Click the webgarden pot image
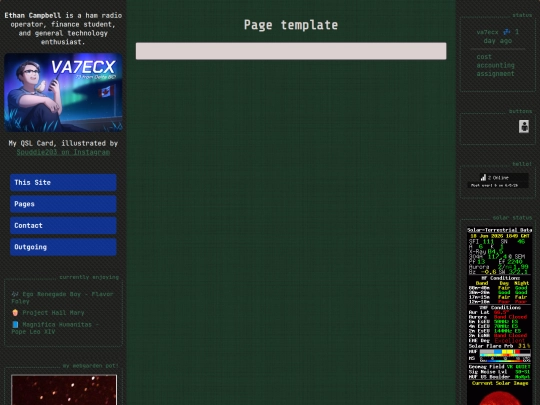This screenshot has width=540, height=405. point(64,390)
